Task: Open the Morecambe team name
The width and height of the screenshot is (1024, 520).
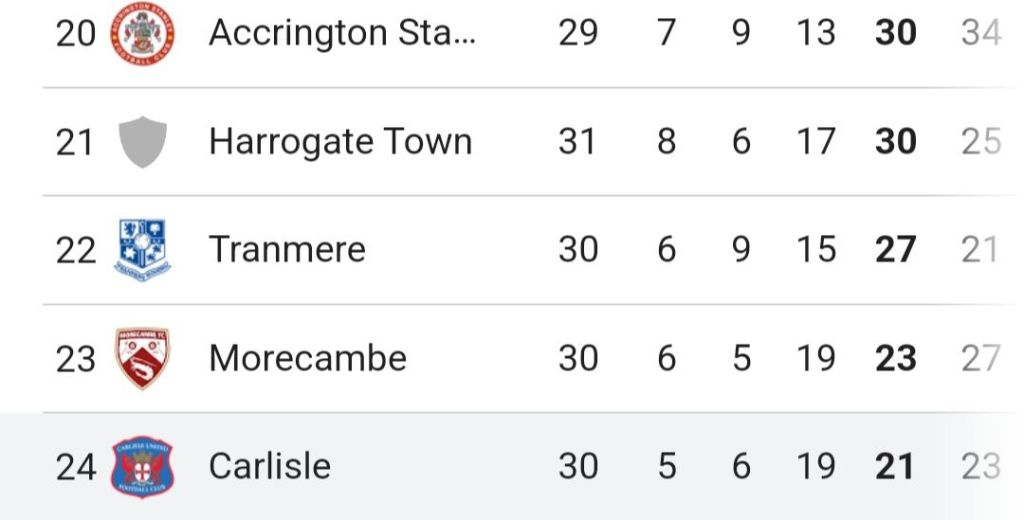Action: coord(308,358)
